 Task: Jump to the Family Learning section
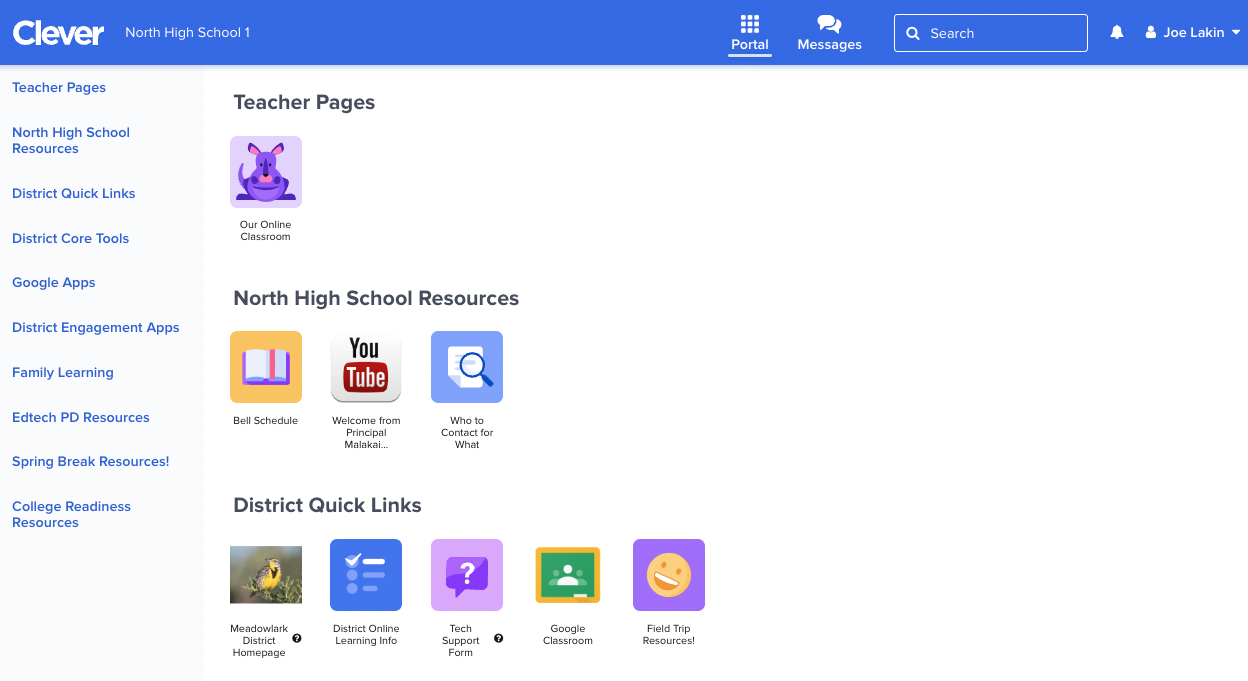pyautogui.click(x=62, y=372)
